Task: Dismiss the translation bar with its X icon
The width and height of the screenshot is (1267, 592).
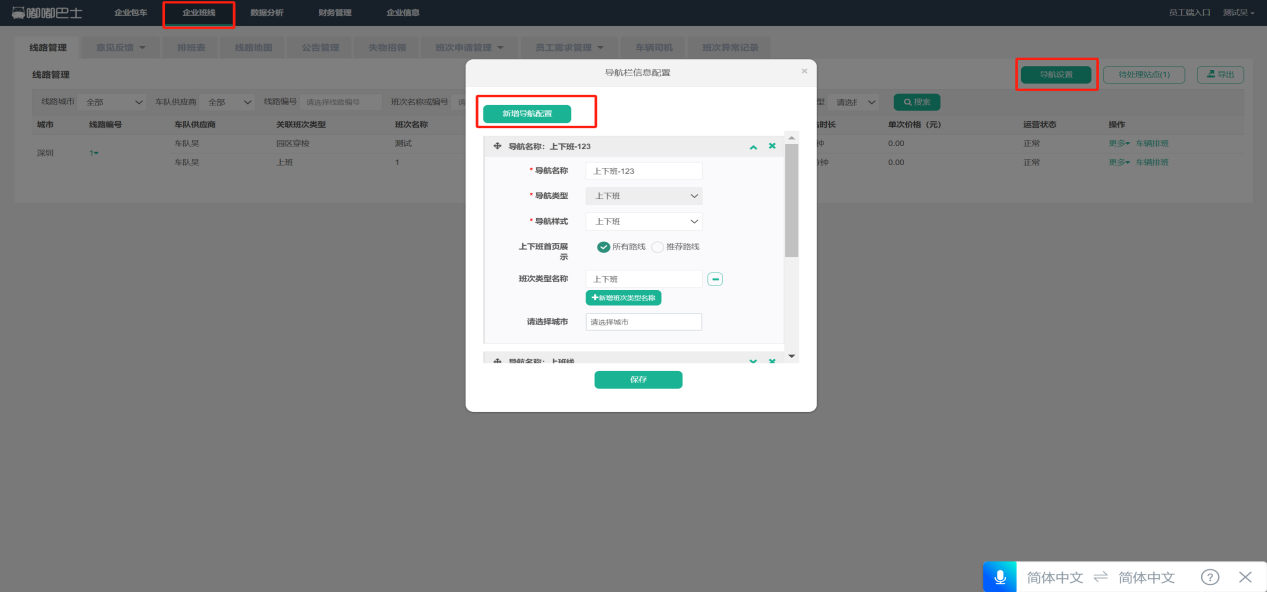Action: [x=1245, y=577]
